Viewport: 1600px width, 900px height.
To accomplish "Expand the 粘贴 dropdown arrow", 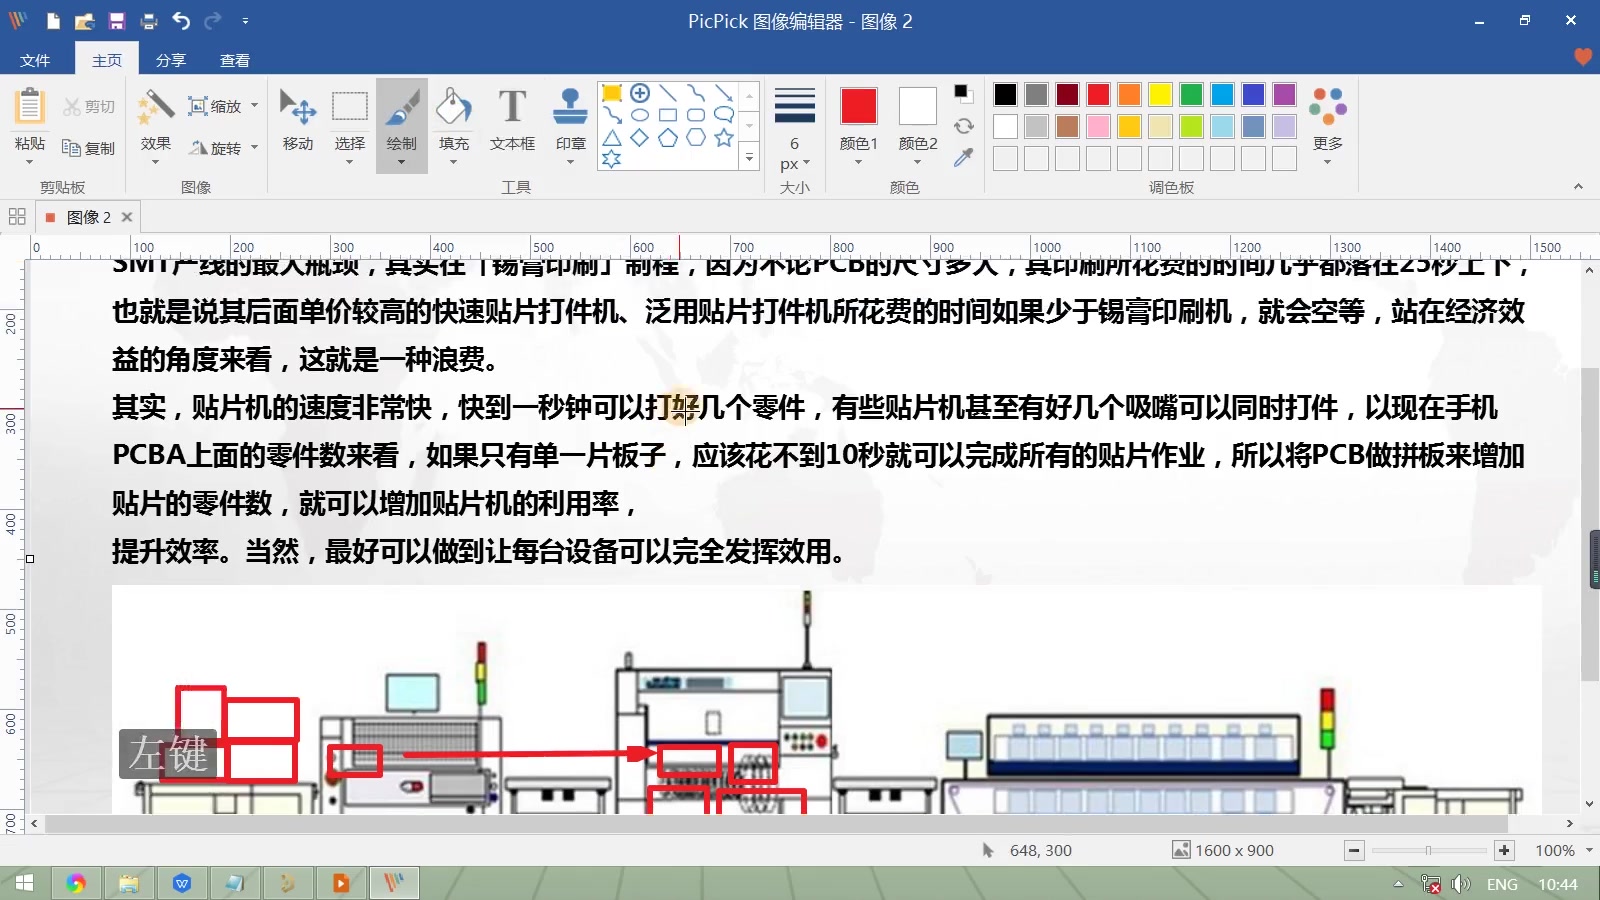I will coord(30,162).
